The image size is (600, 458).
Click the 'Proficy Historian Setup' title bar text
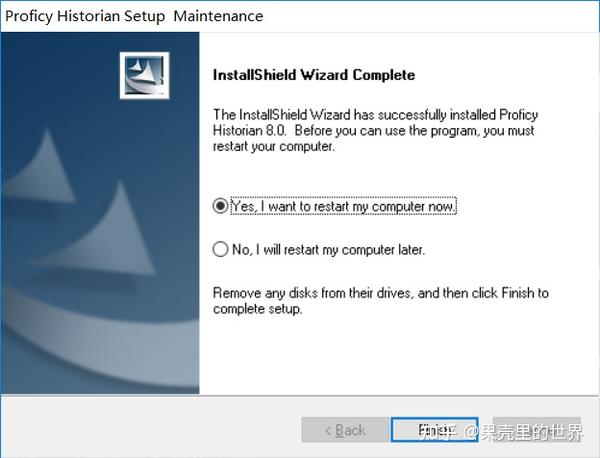84,16
